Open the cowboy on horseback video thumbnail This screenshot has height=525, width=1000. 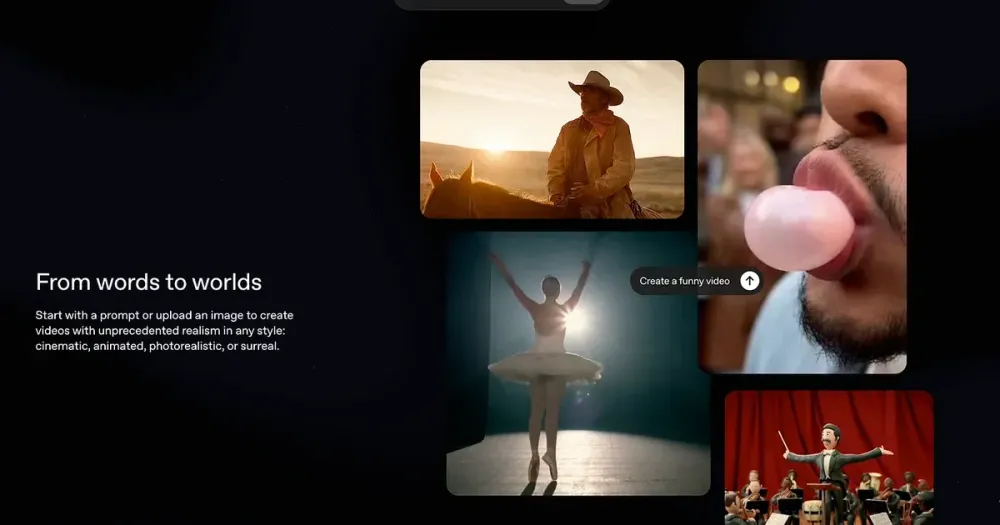[x=551, y=138]
